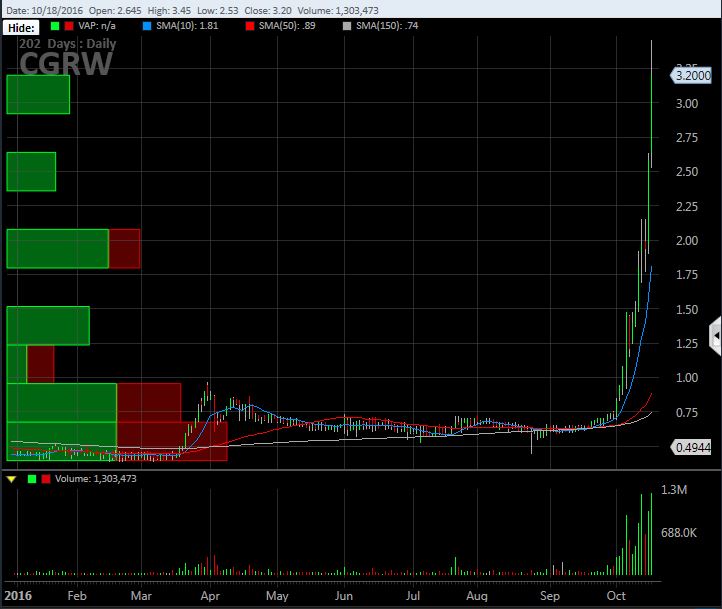This screenshot has height=609, width=722.
Task: Click the CGRW ticker symbol watermark
Action: pyautogui.click(x=60, y=63)
